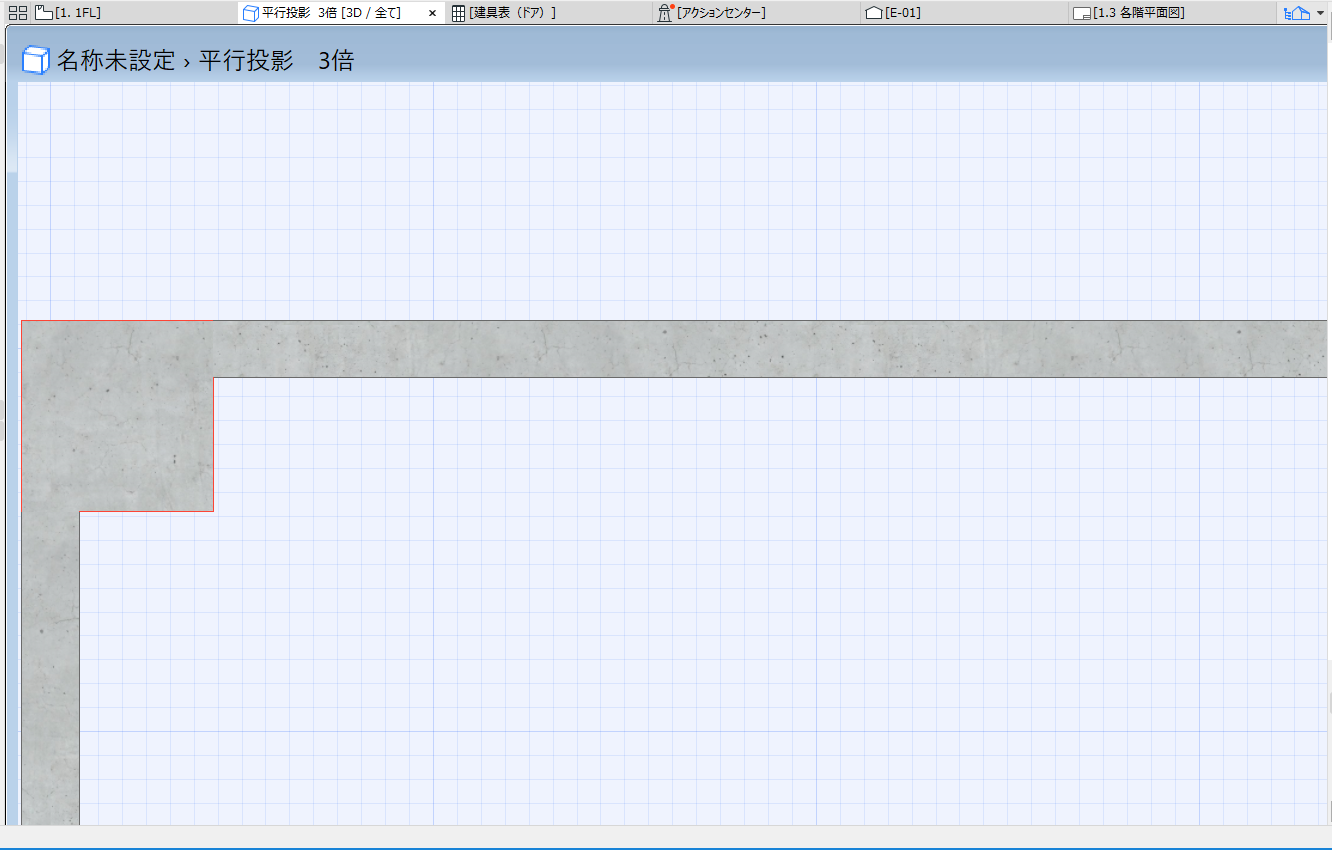Click the 3D cube icon on the 平行投影 tab
The image size is (1332, 850).
[251, 13]
